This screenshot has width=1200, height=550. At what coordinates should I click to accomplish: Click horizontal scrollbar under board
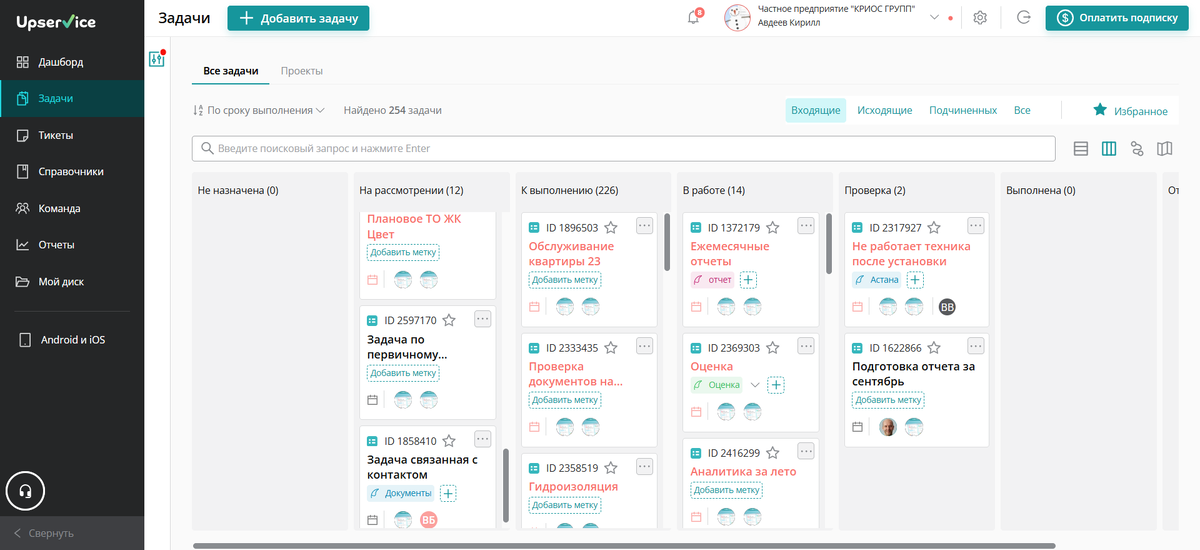(624, 546)
